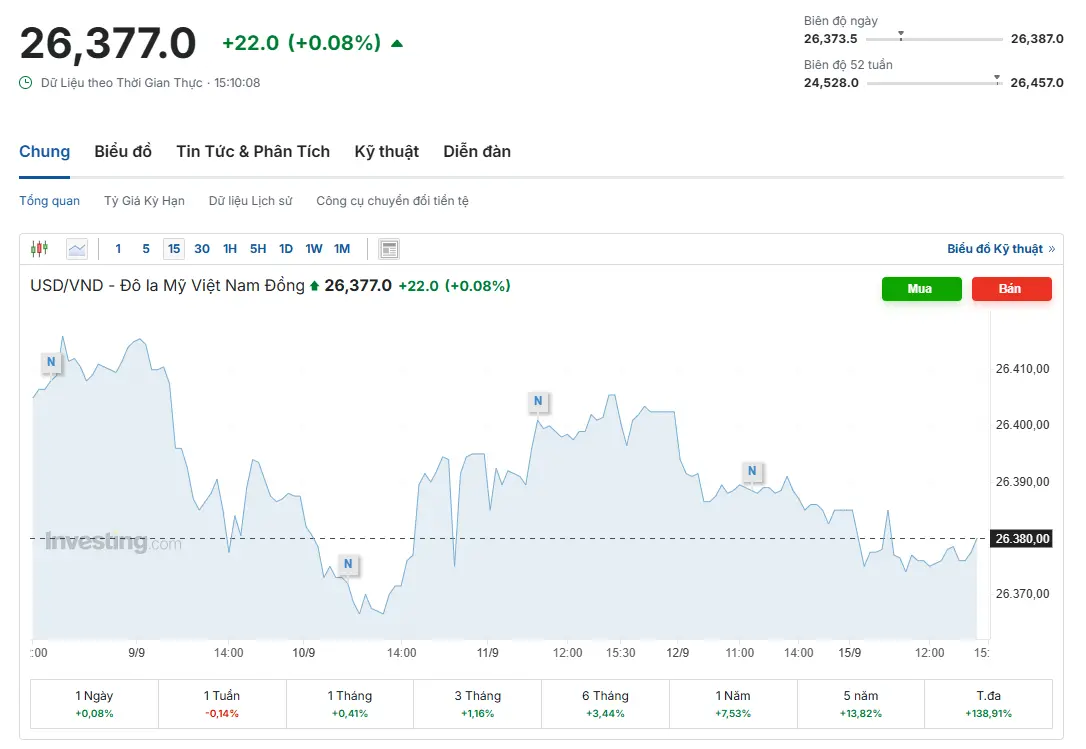Choose the 1 Năm performance period
Viewport: 1086px width, 749px height.
click(732, 704)
